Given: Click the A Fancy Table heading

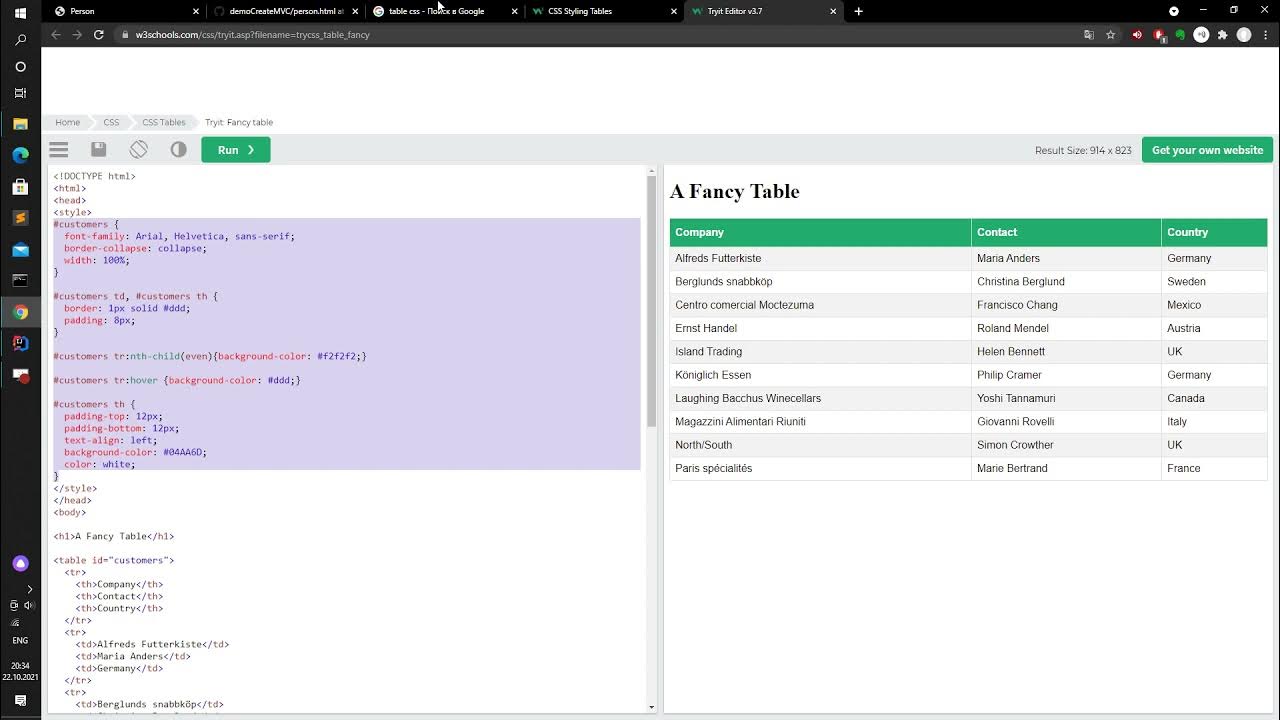Looking at the screenshot, I should (x=734, y=191).
